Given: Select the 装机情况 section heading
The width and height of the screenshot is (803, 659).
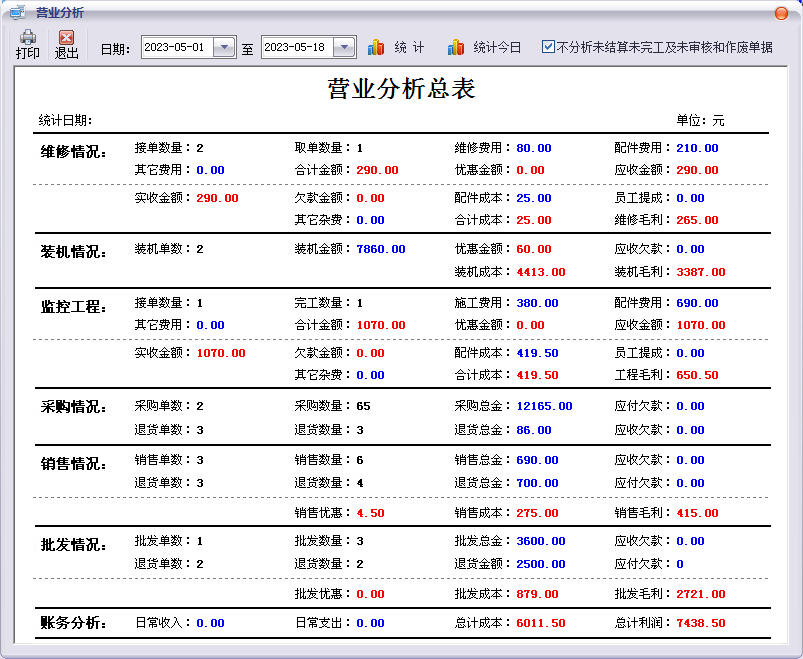Looking at the screenshot, I should (x=74, y=252).
